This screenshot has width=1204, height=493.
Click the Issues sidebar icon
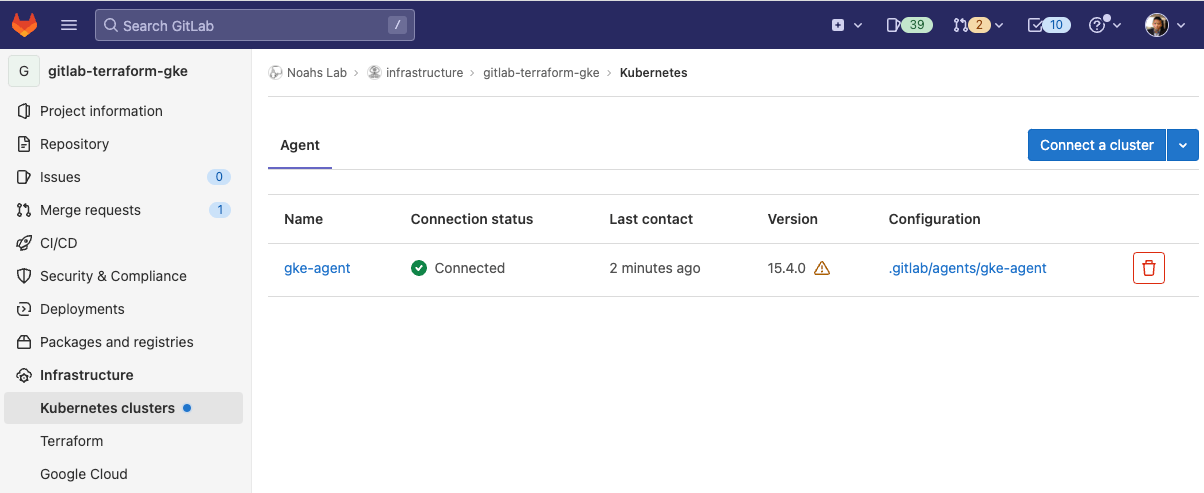(24, 177)
